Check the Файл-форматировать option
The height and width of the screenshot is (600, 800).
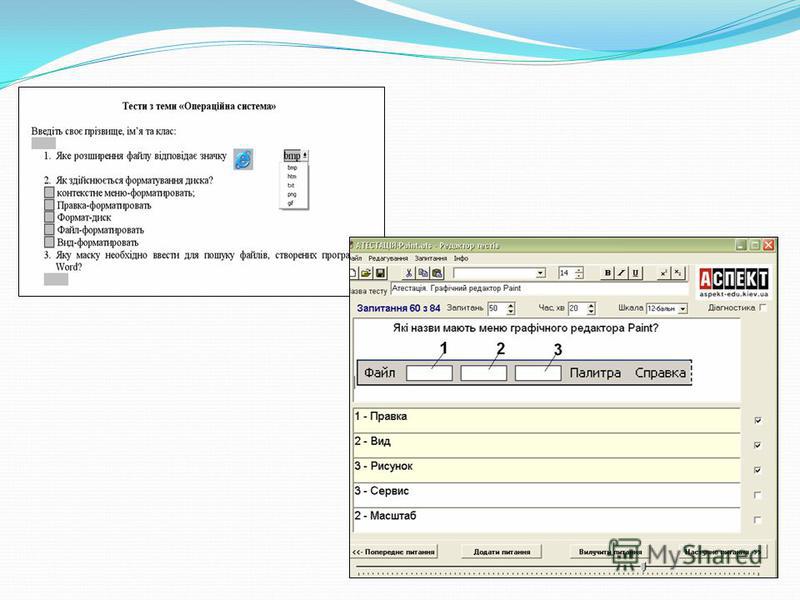[49, 230]
